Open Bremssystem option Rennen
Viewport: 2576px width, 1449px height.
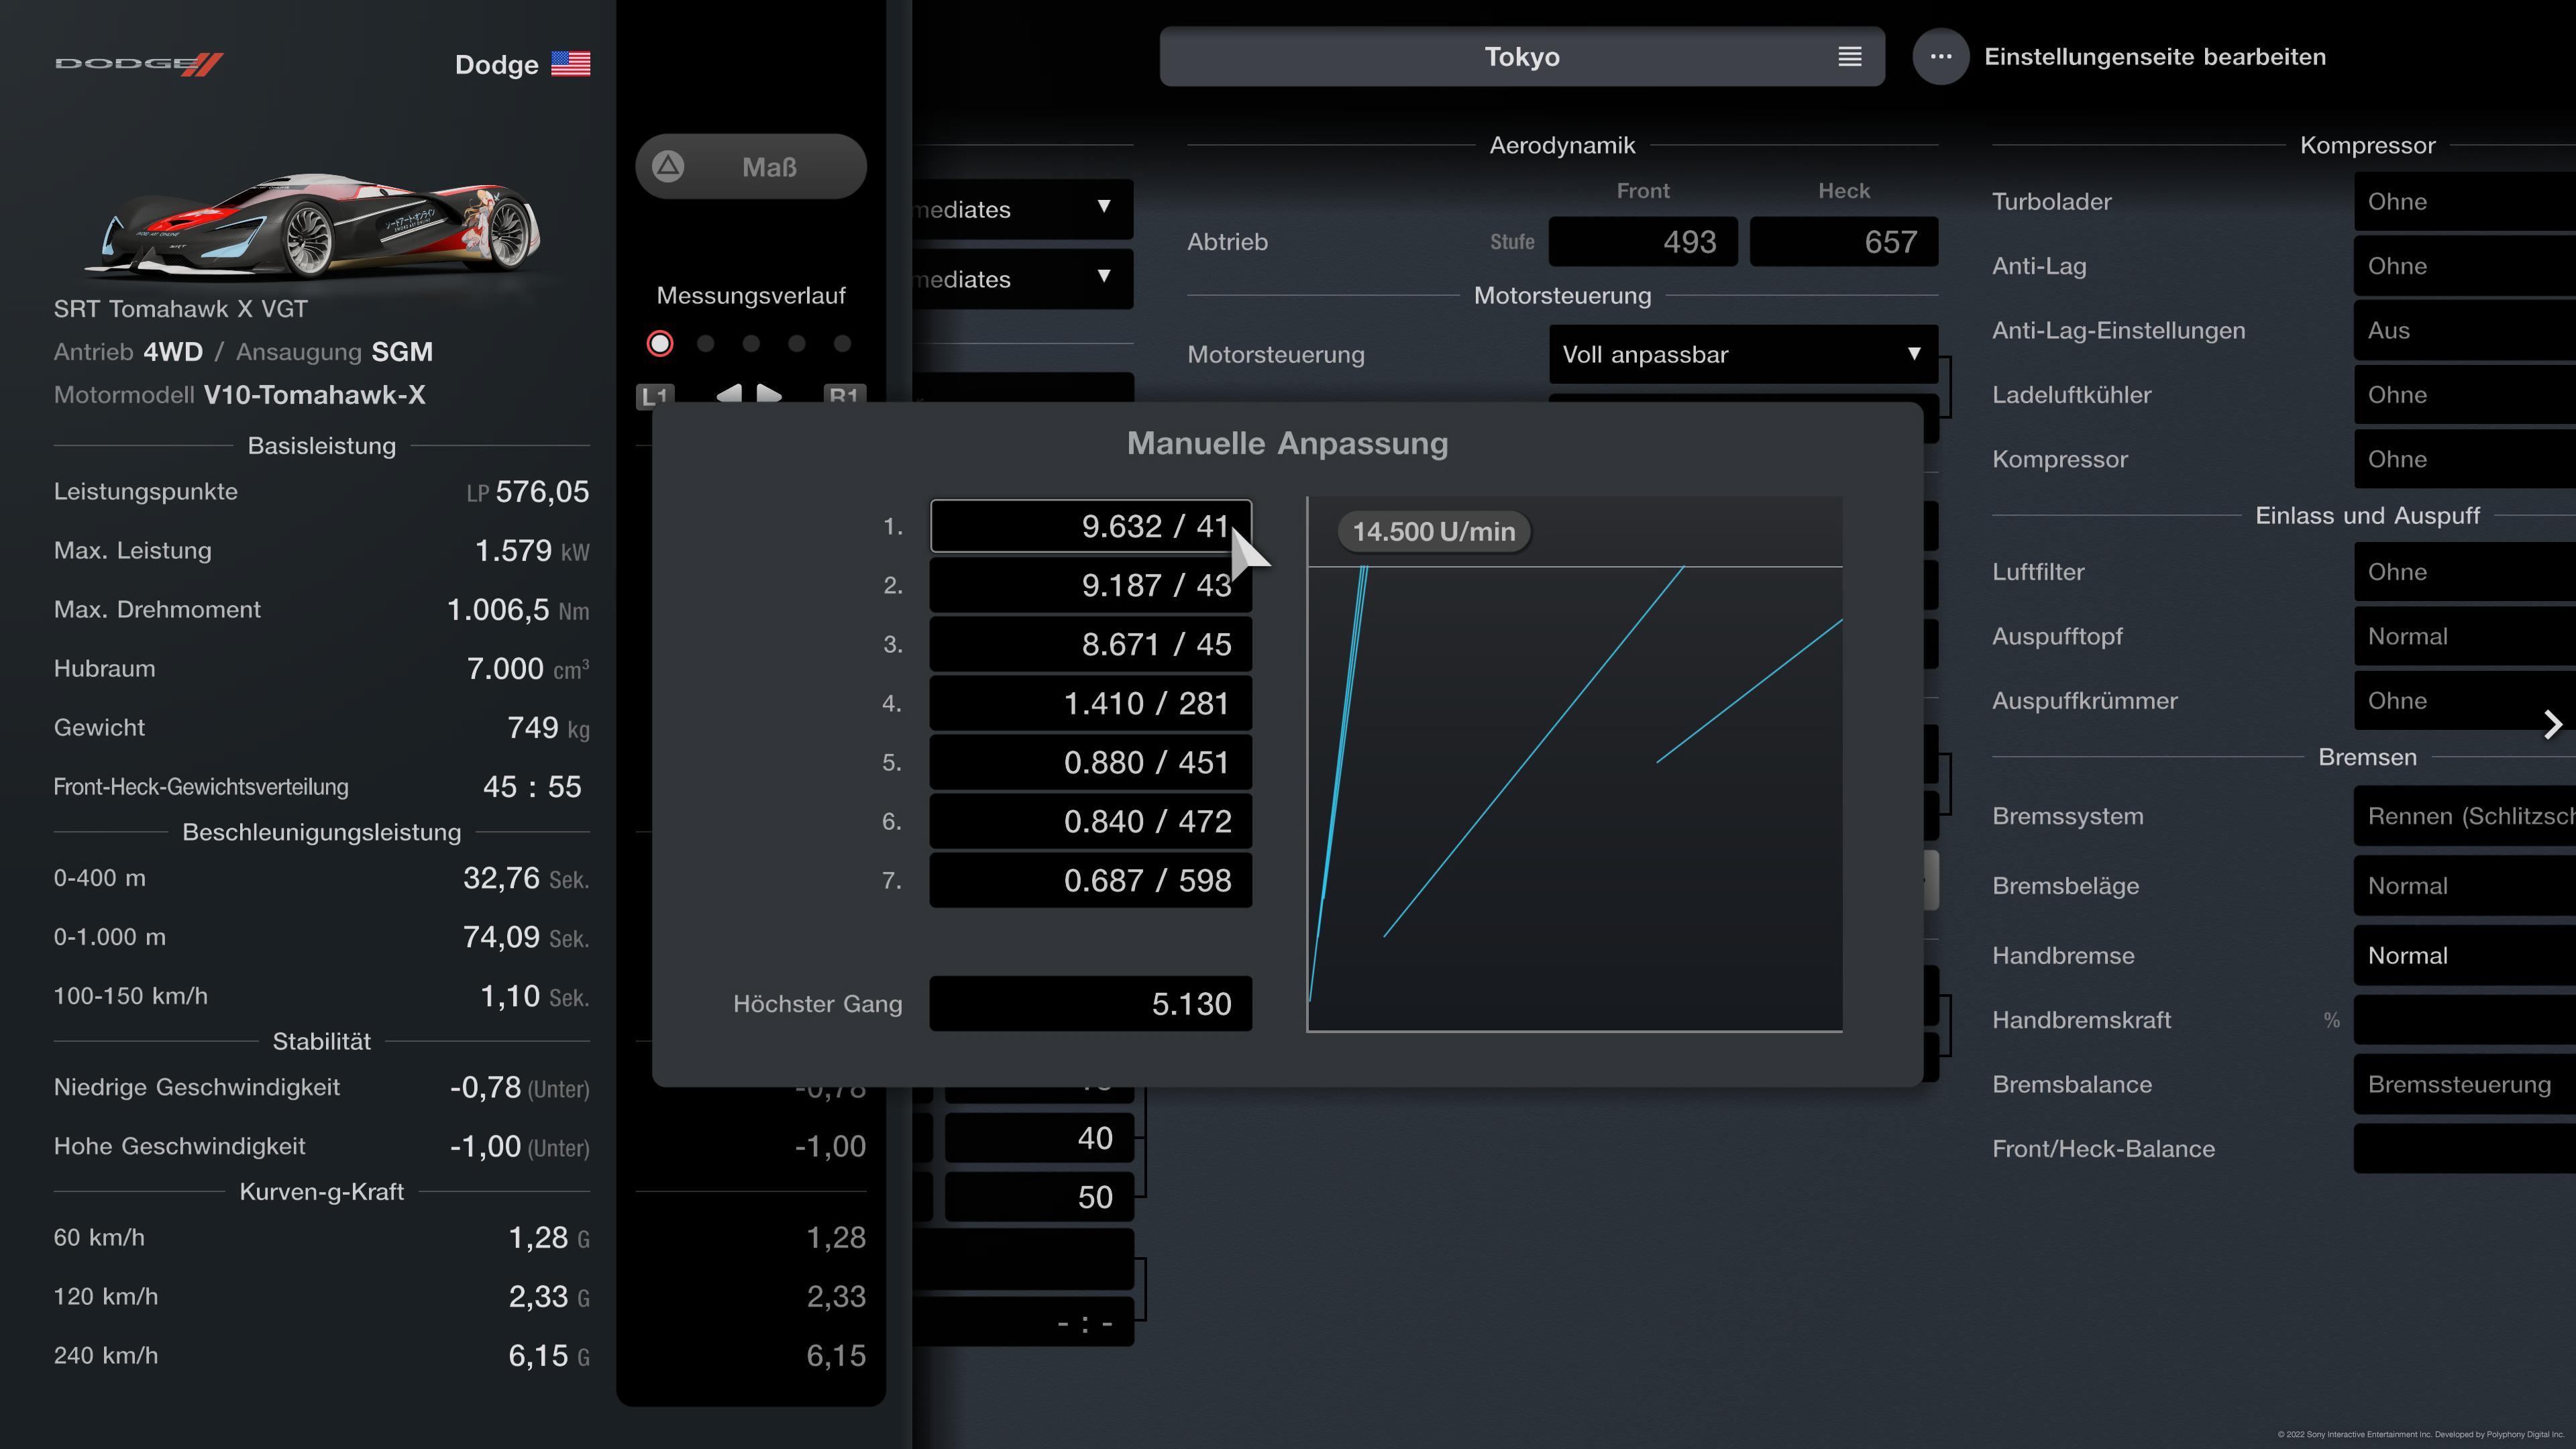tap(2465, 816)
